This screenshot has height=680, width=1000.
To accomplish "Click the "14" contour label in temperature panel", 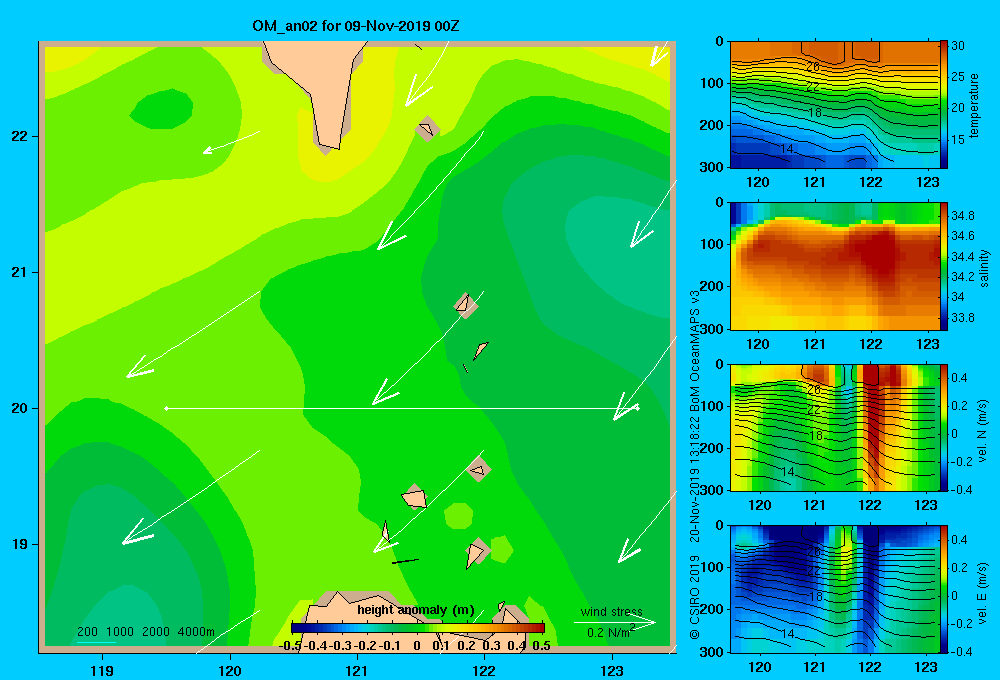I will [x=787, y=149].
